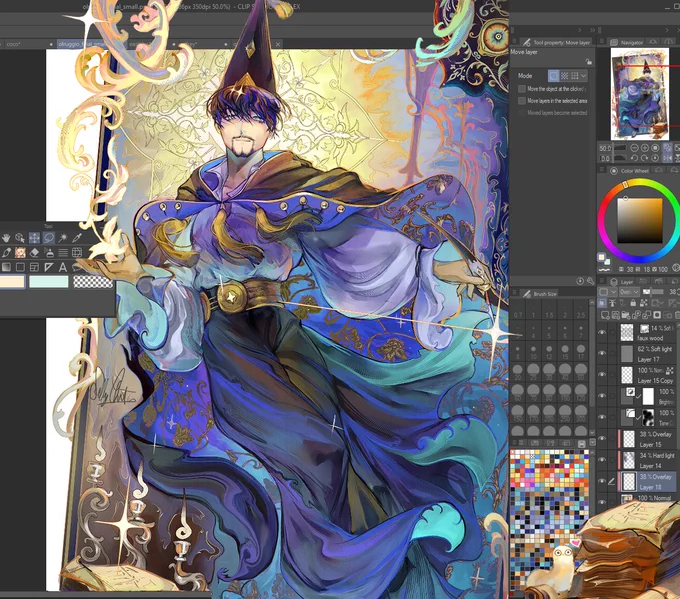Select the Hand (move canvas) tool
Screen dimensions: 680x599
click(x=6, y=238)
